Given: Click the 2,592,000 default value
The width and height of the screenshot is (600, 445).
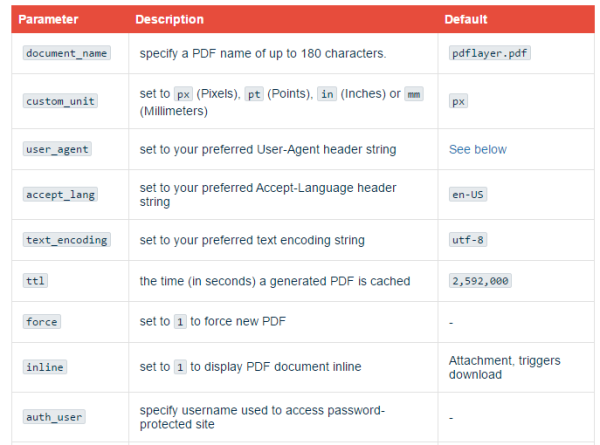Looking at the screenshot, I should pos(481,281).
